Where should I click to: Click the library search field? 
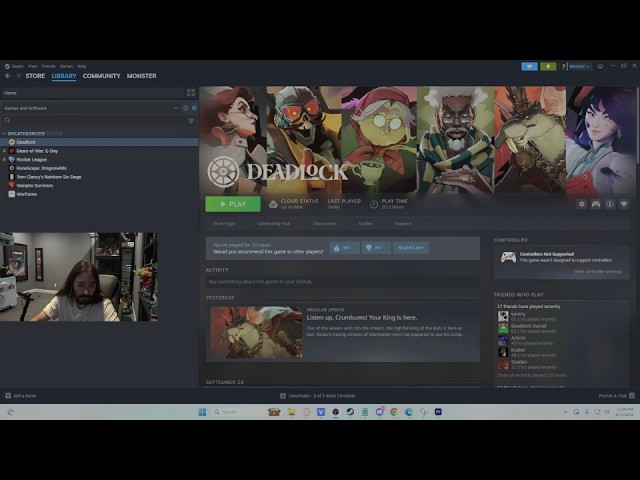[95, 120]
